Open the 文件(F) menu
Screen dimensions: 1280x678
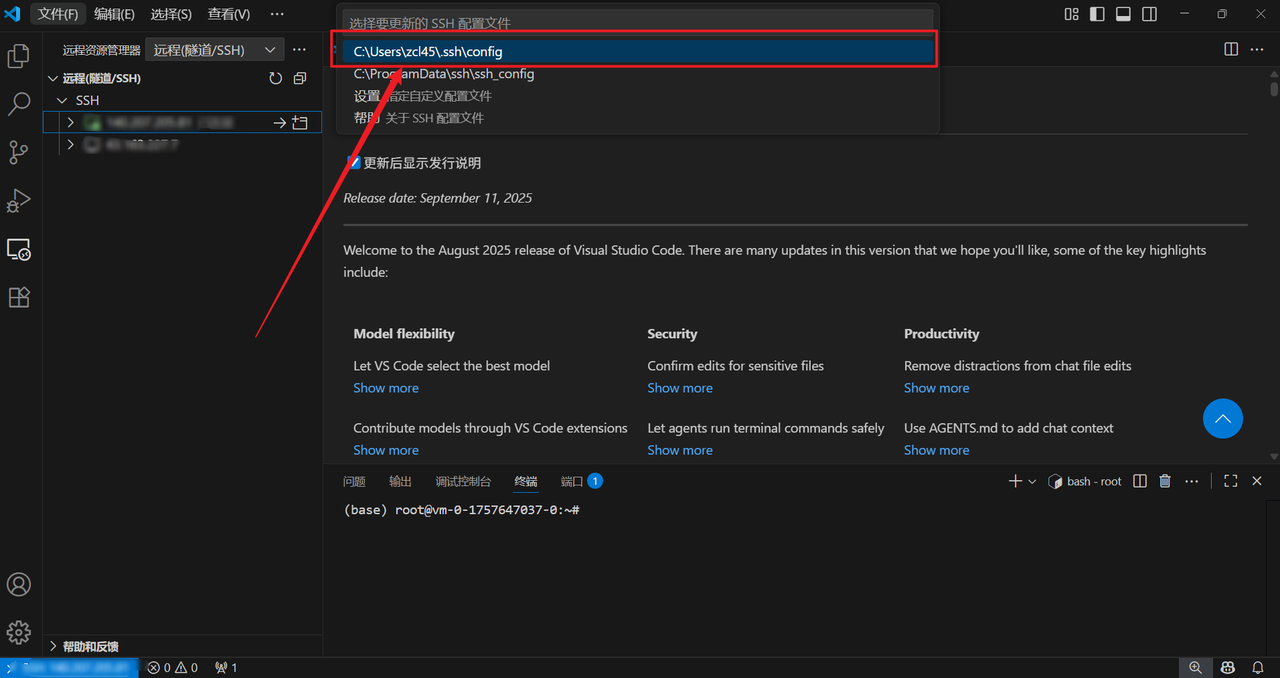point(58,14)
